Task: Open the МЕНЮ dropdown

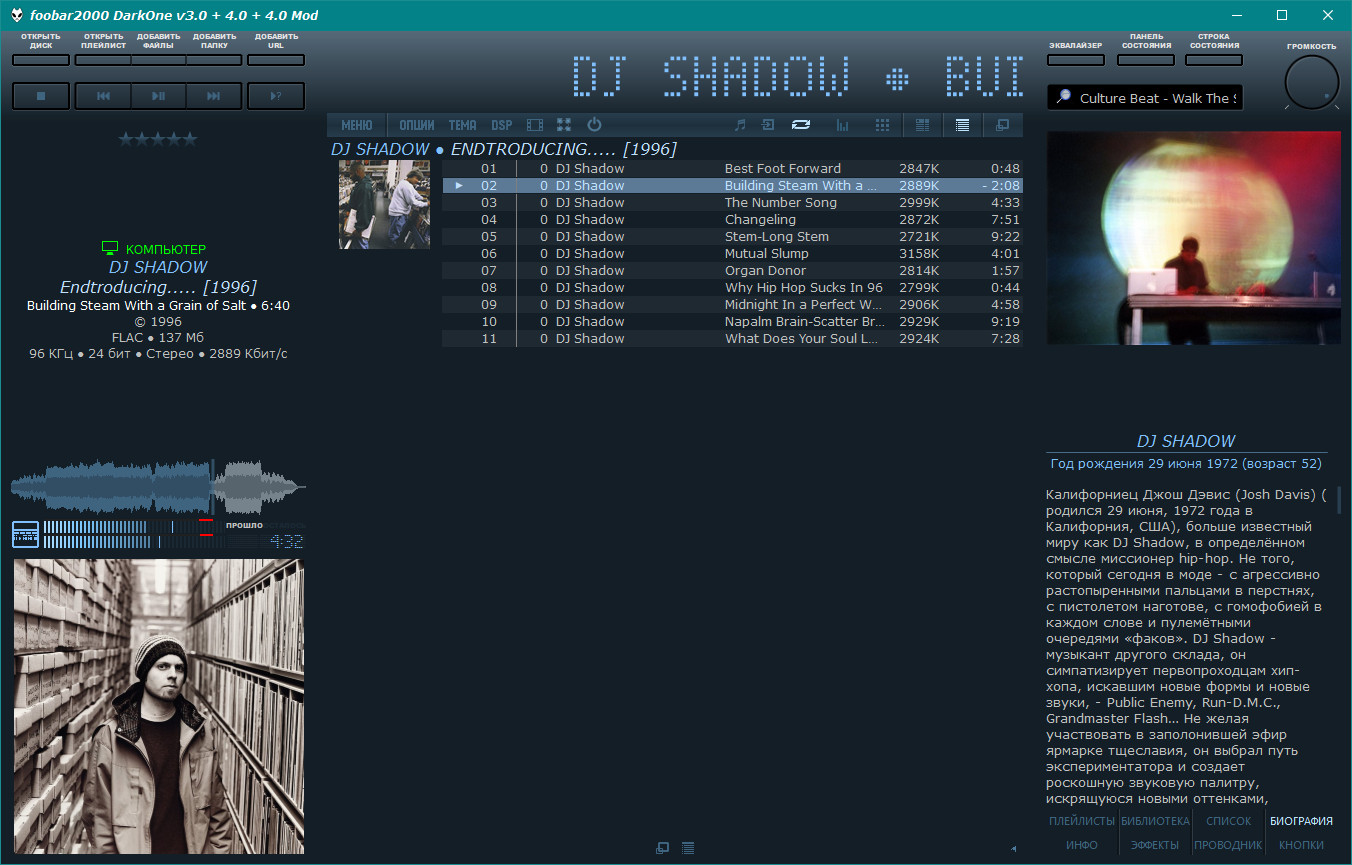Action: (356, 125)
